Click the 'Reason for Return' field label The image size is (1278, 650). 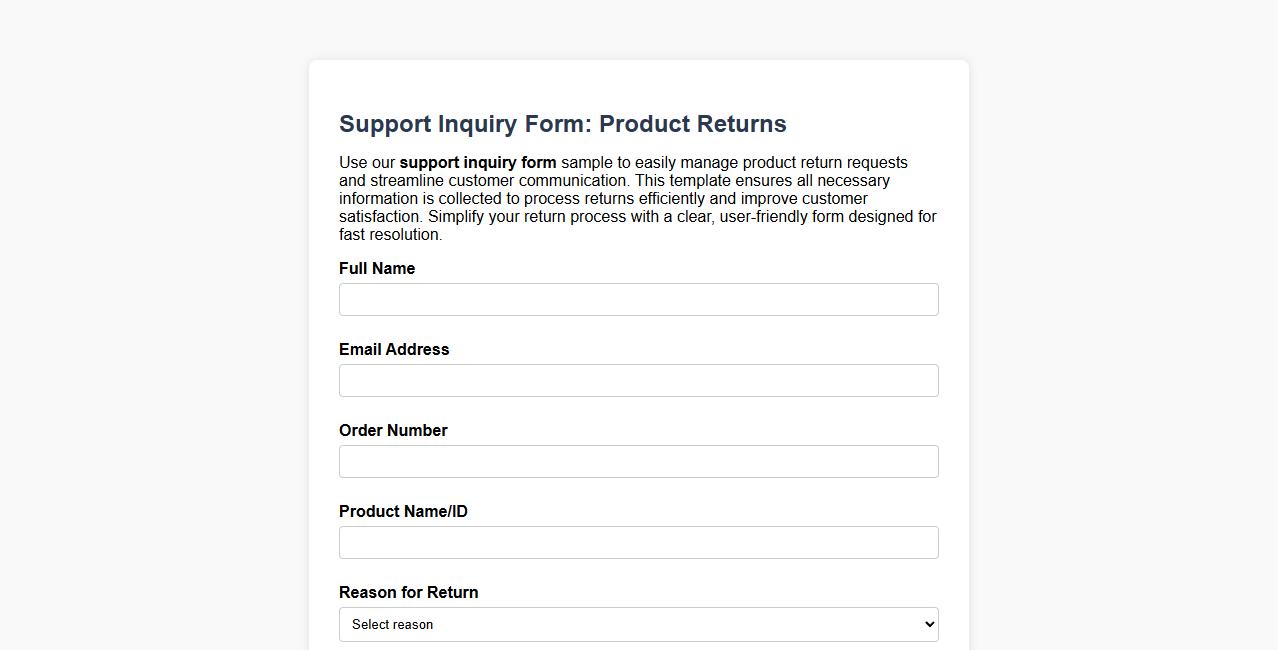(x=408, y=592)
